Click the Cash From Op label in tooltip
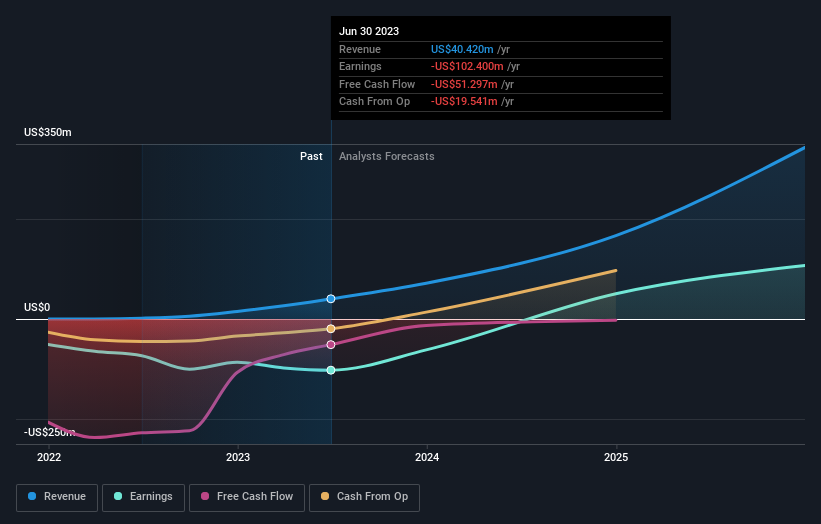 click(374, 102)
